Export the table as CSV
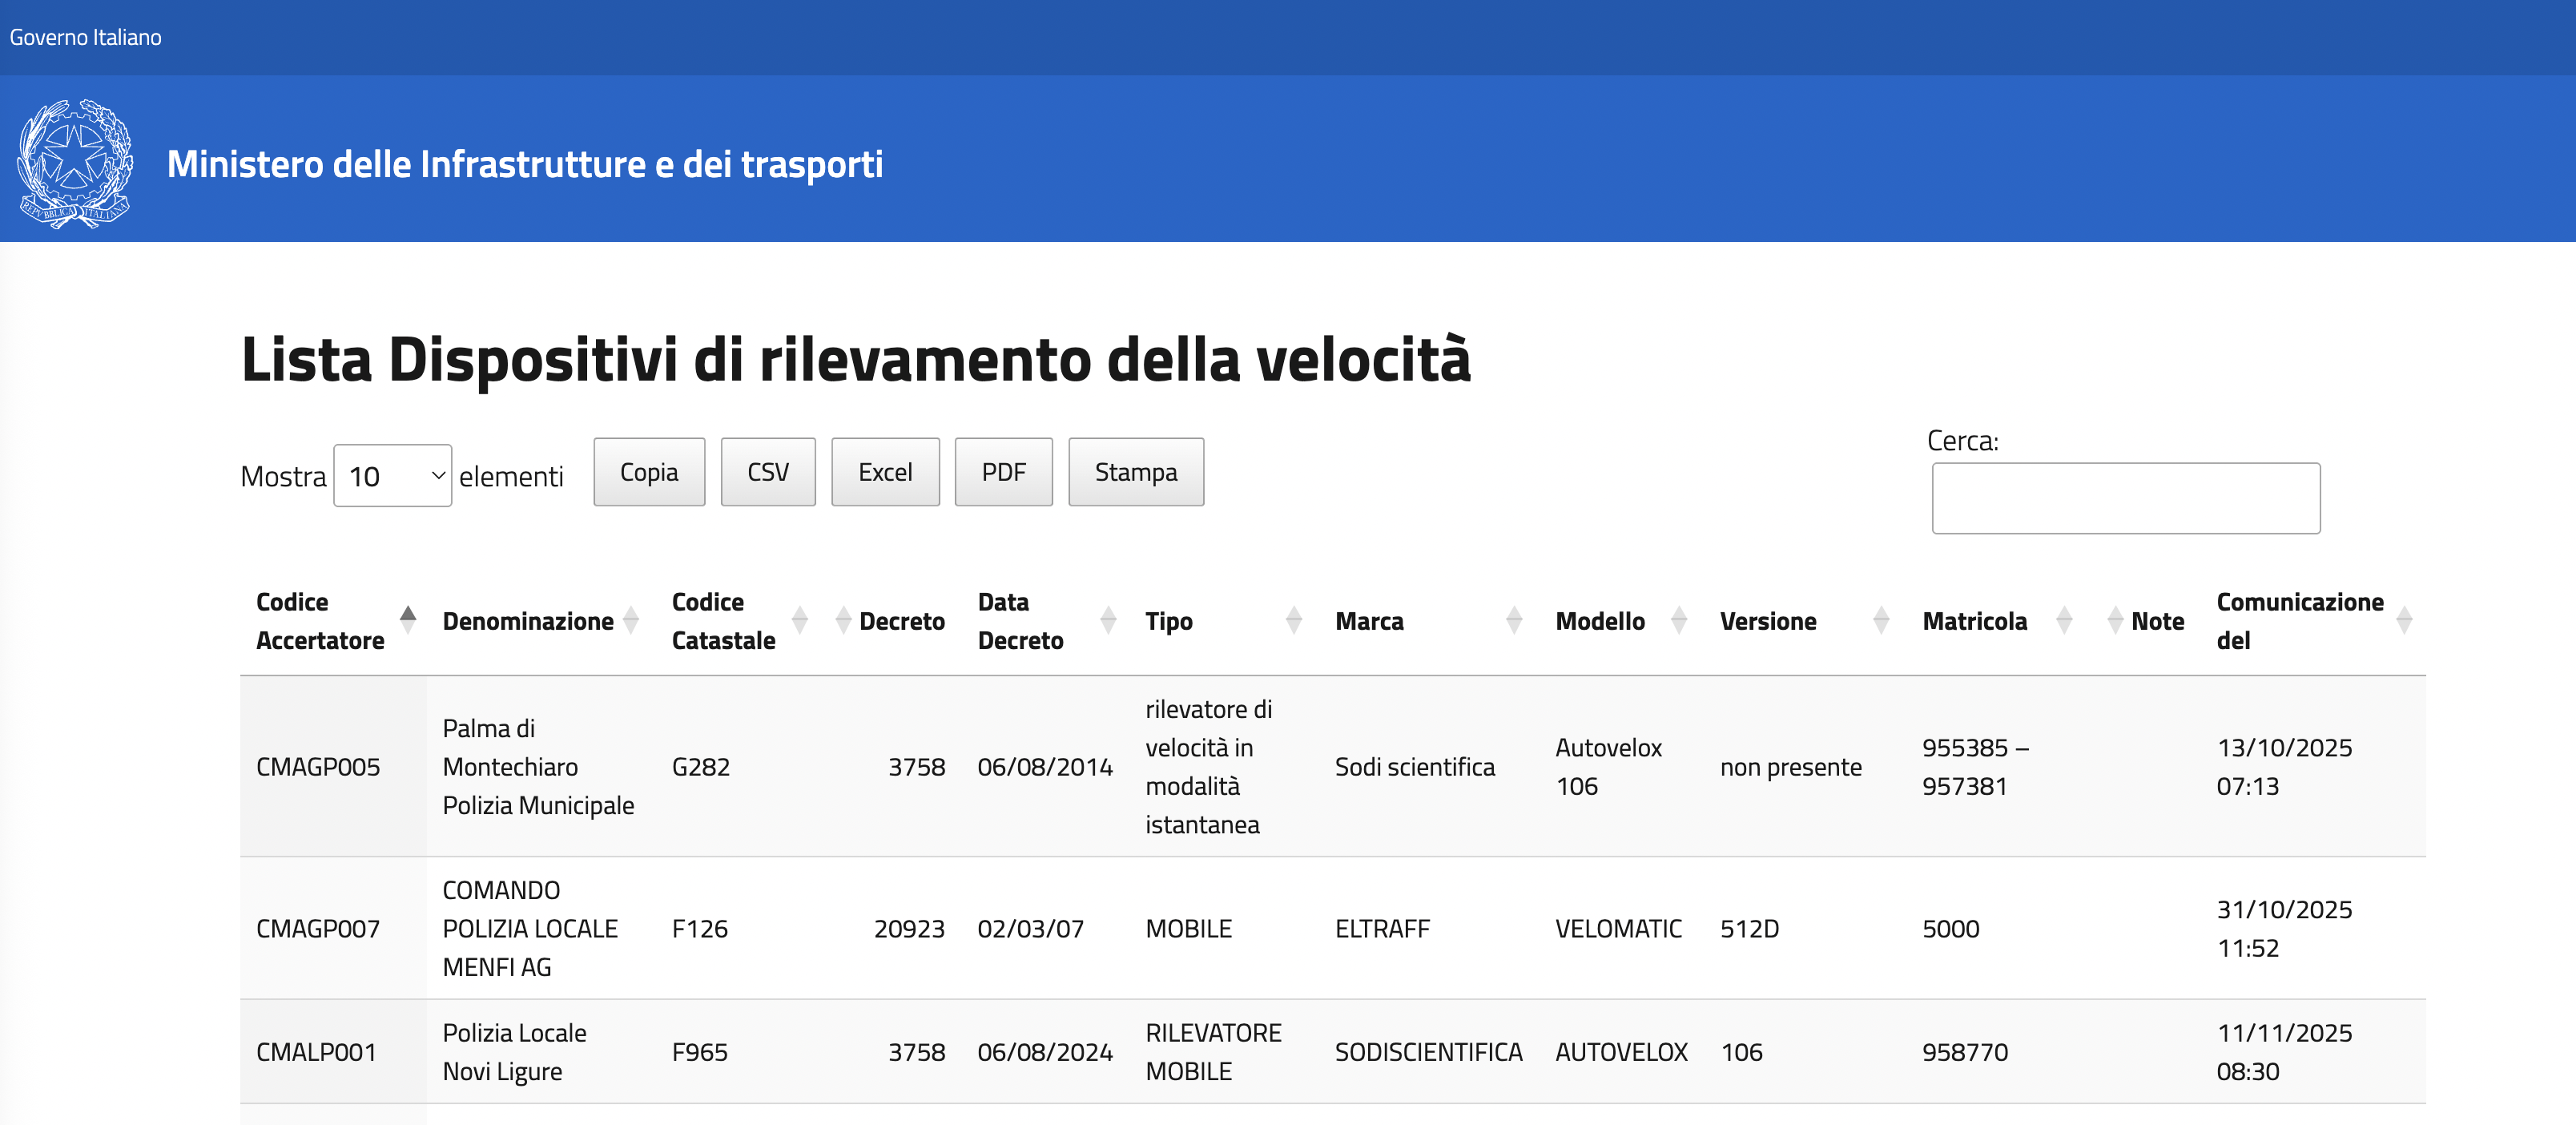Screen dimensions: 2576x1125 [768, 472]
